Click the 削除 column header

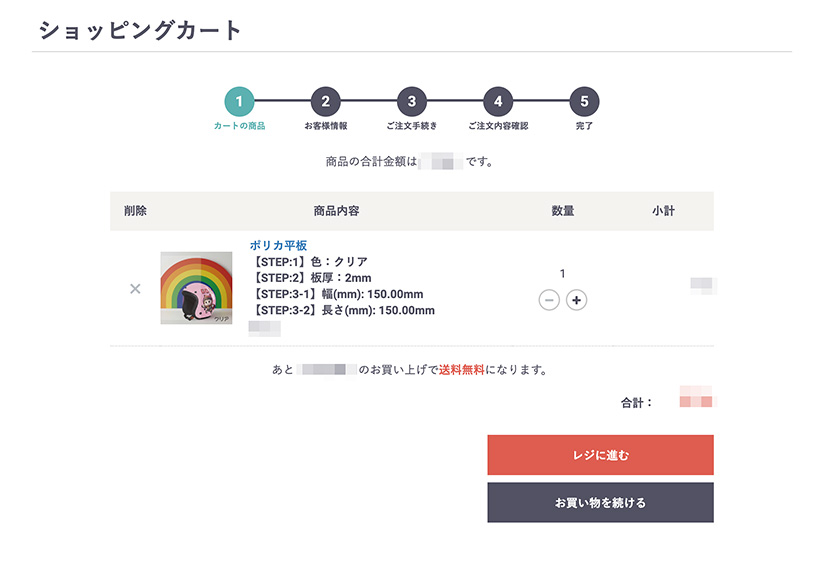135,211
